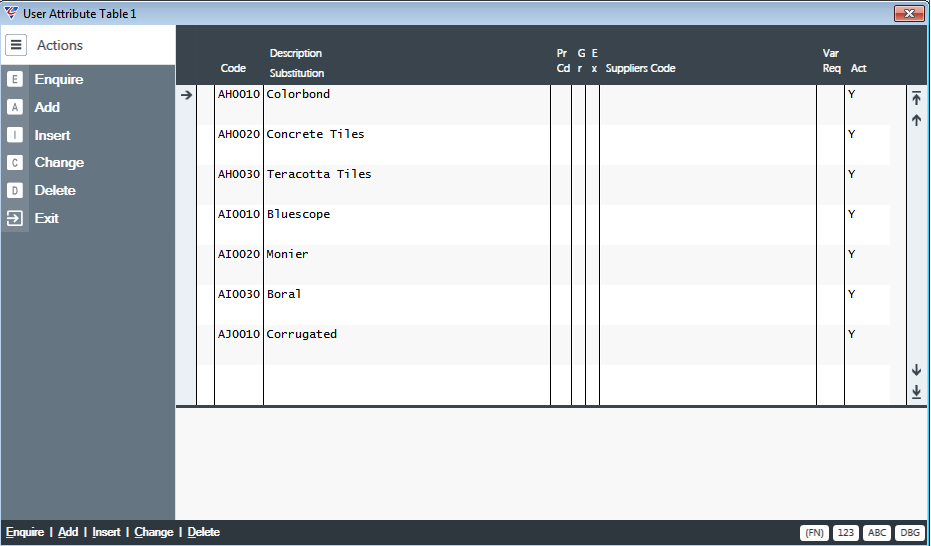The image size is (931, 546).
Task: Click the Description column header
Action: point(296,53)
